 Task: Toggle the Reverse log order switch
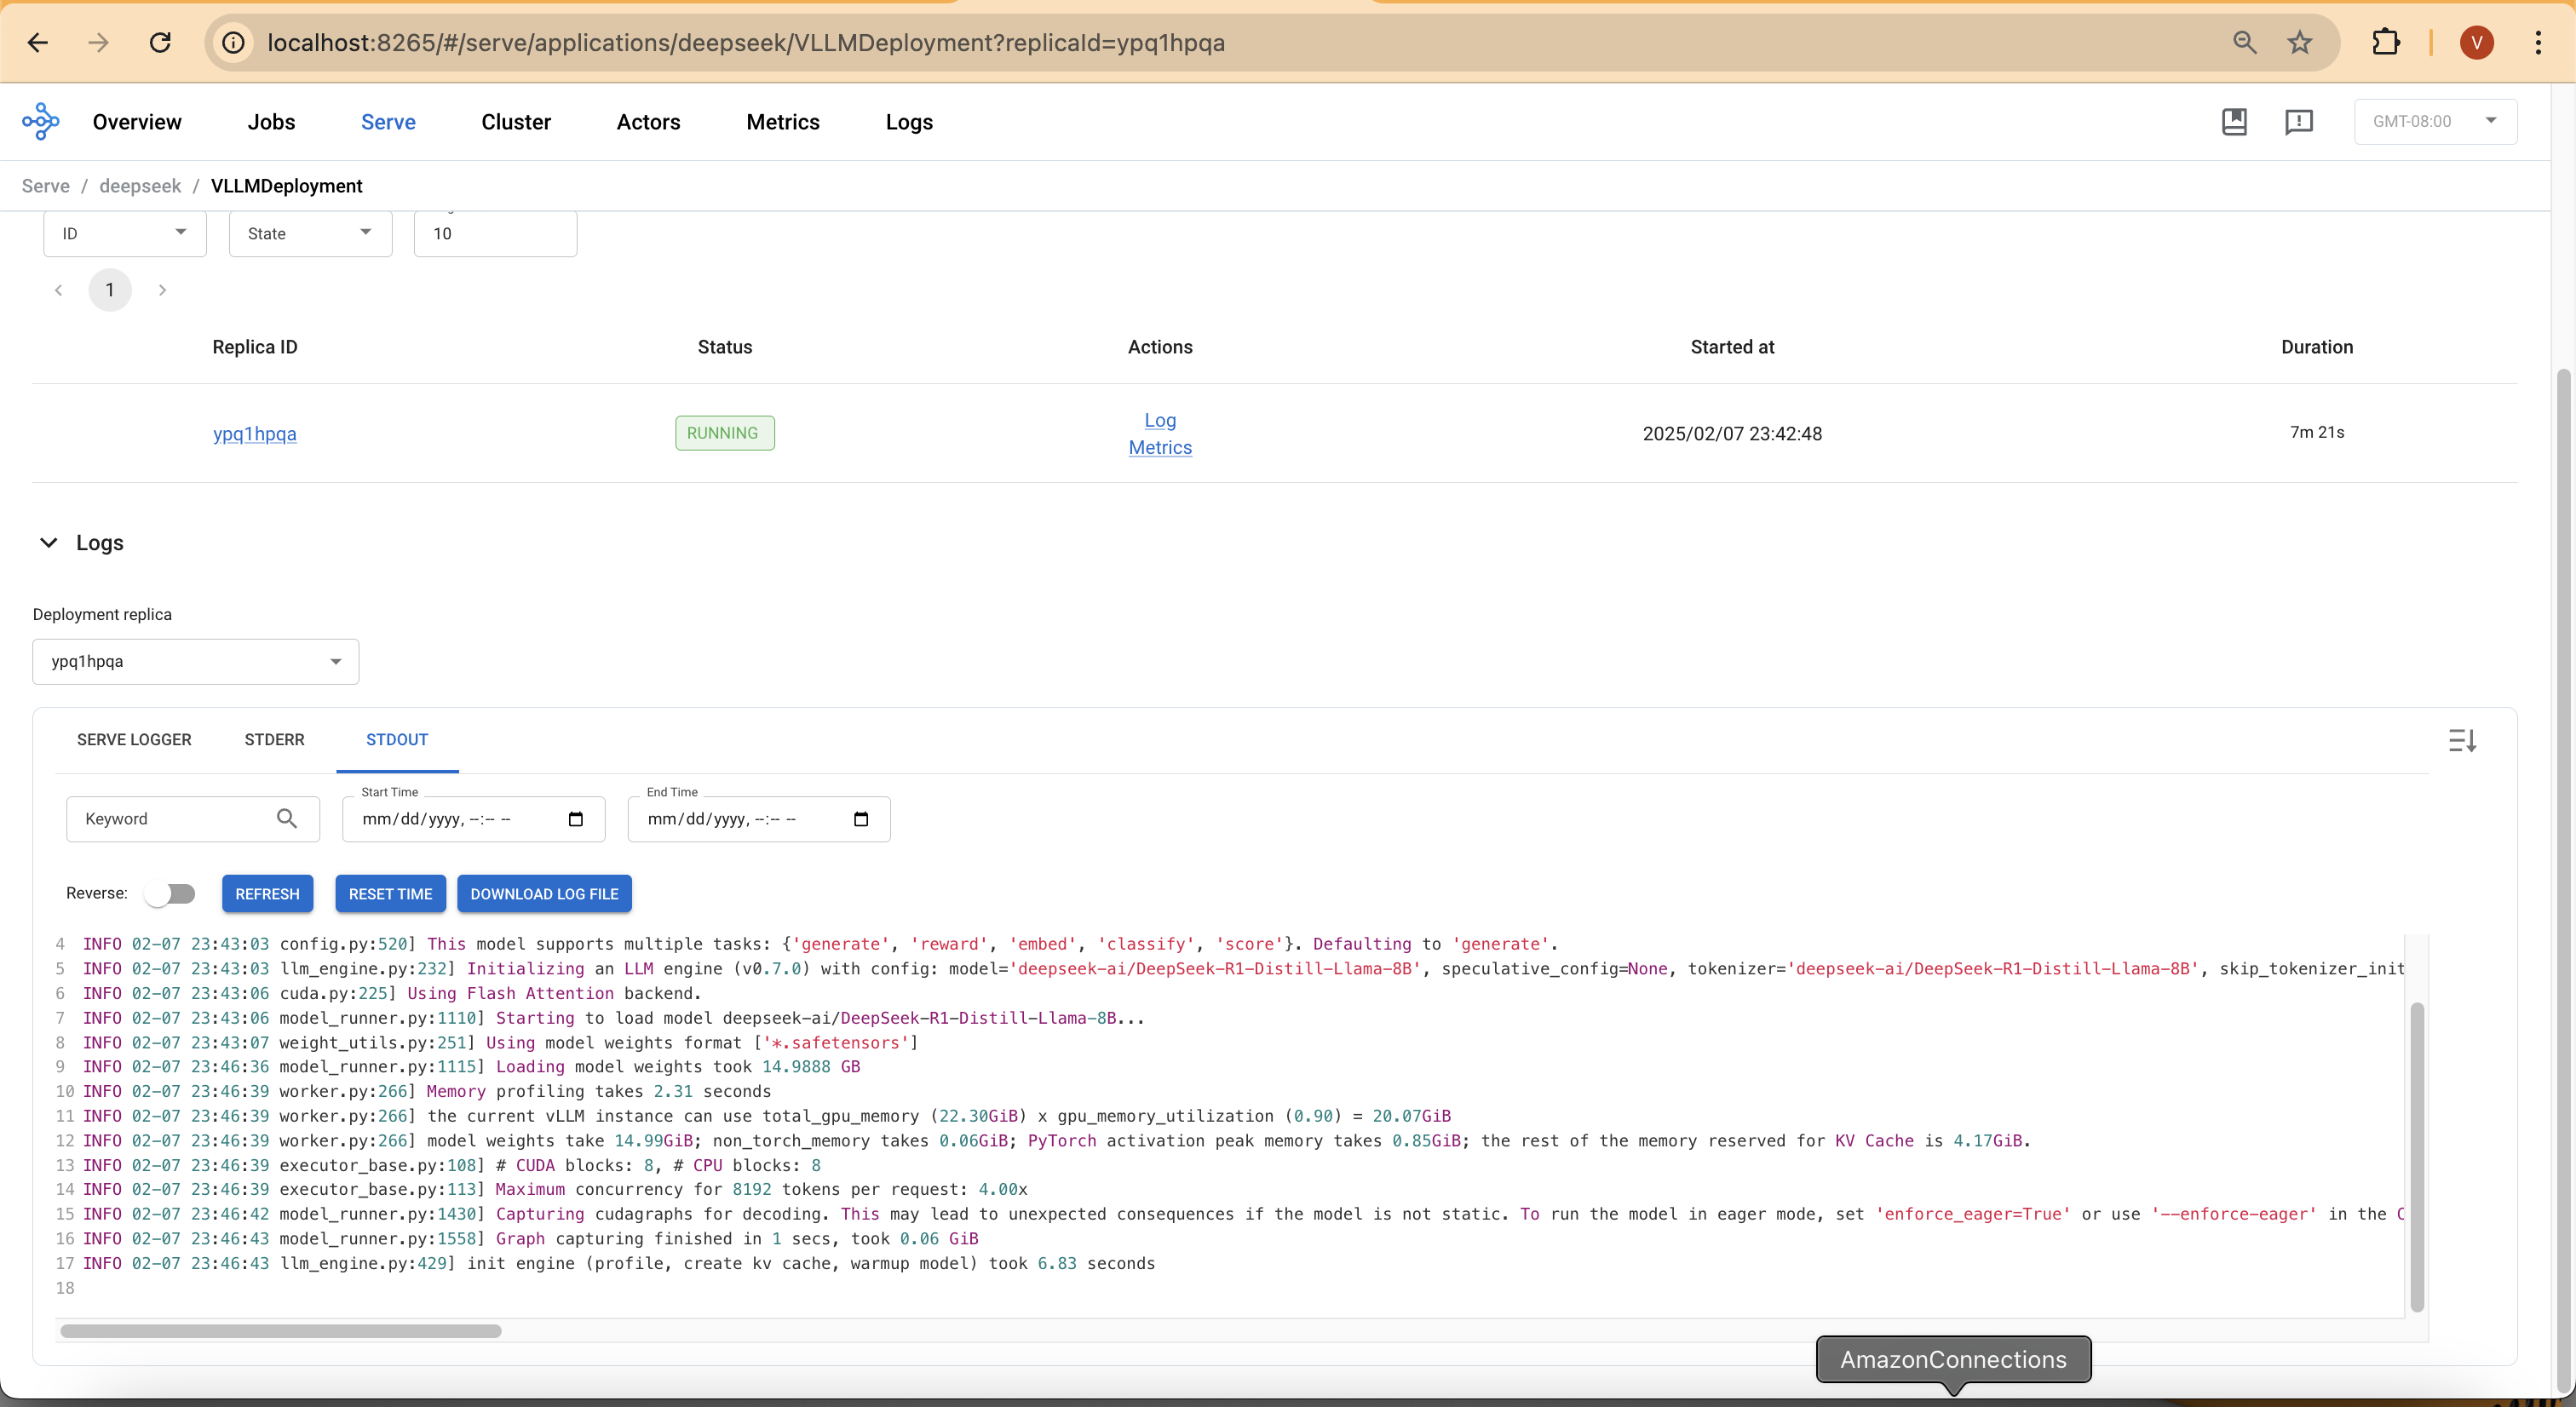coord(170,894)
